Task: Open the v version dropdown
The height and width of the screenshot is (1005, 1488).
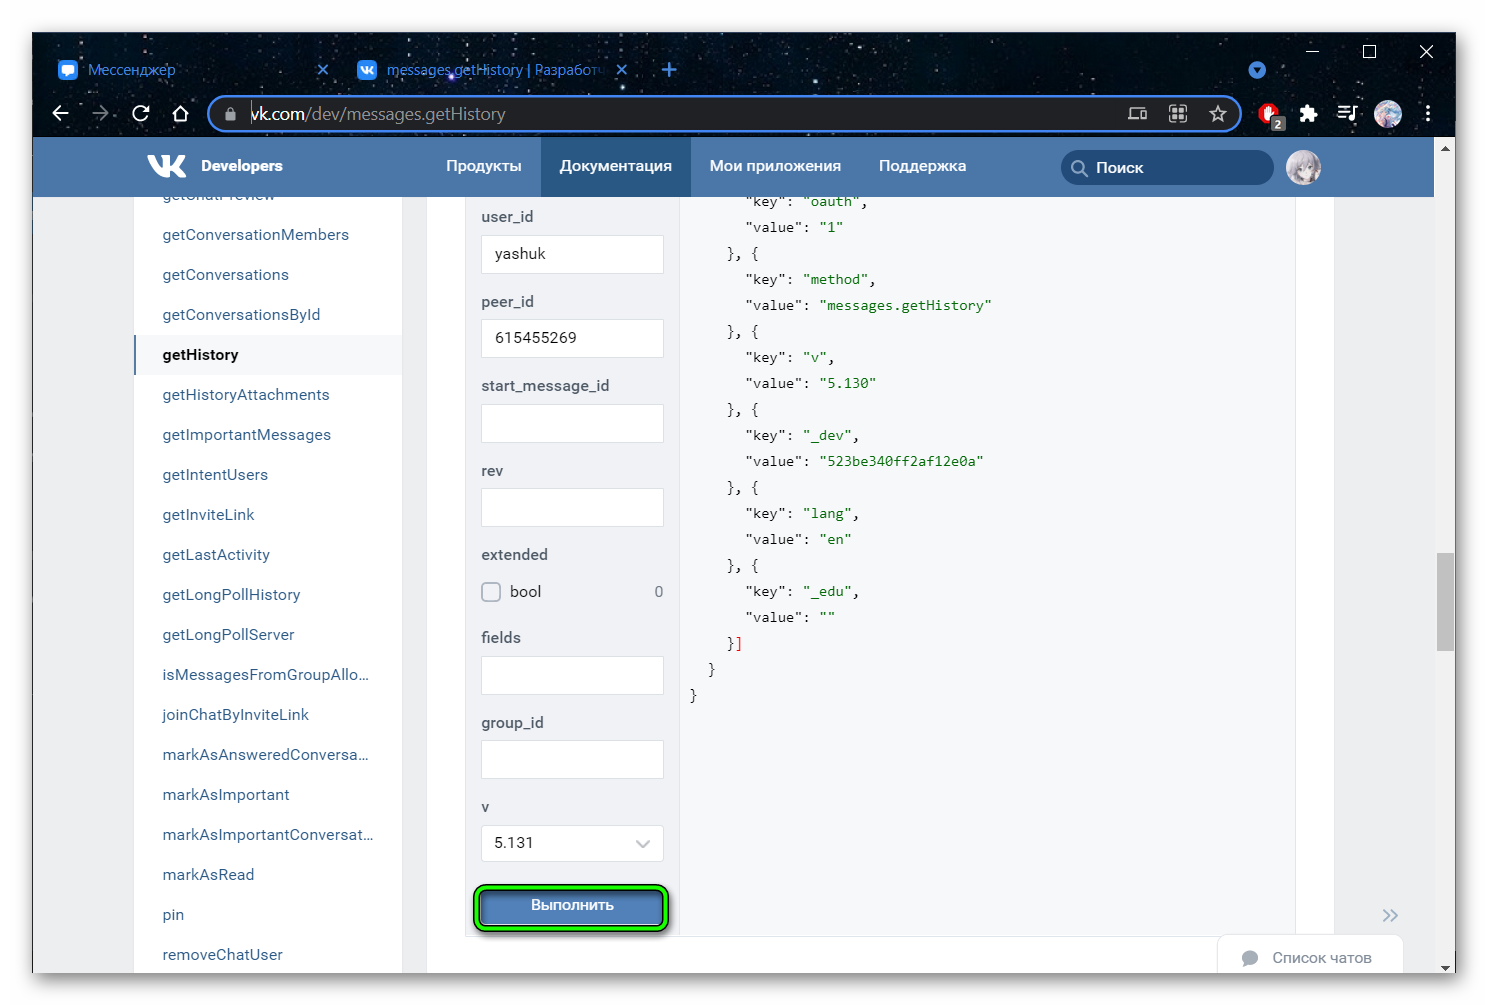Action: point(572,843)
